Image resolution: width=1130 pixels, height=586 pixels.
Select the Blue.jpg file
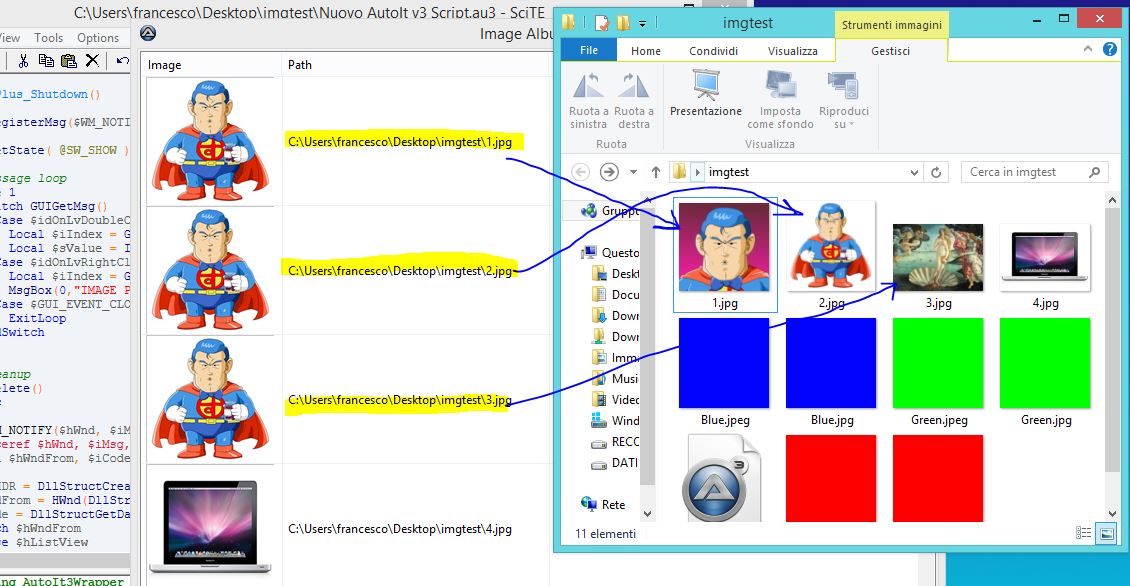pyautogui.click(x=831, y=372)
